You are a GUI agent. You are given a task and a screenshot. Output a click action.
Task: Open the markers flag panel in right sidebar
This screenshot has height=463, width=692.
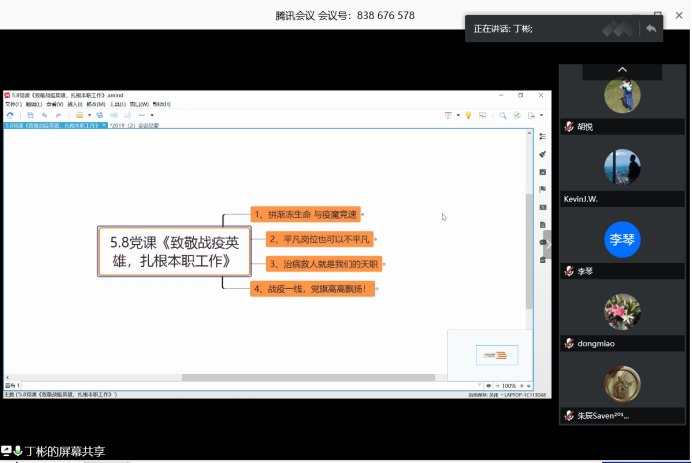(542, 189)
